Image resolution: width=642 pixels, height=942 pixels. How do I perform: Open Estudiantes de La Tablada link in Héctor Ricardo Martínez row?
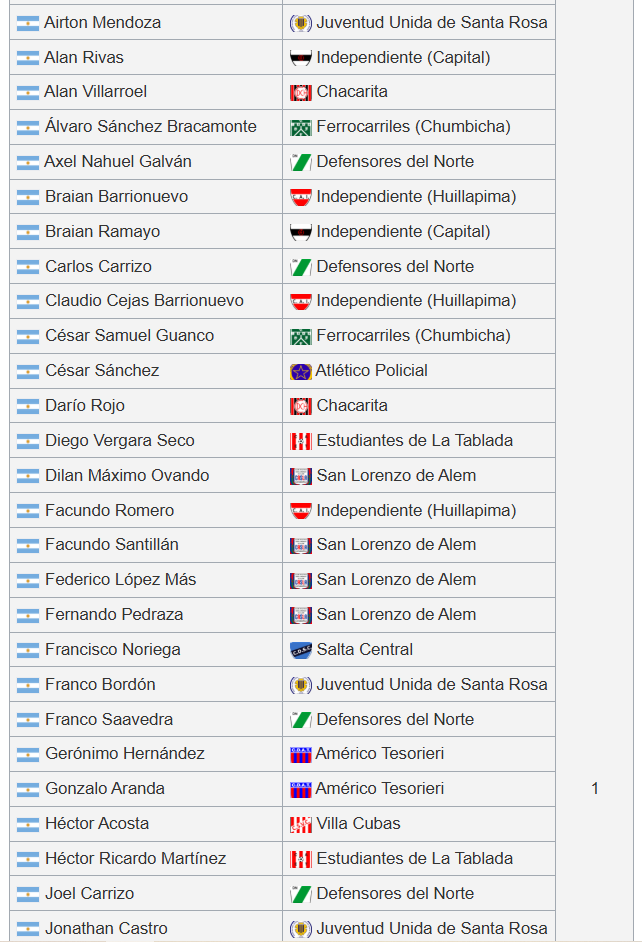[x=414, y=859]
